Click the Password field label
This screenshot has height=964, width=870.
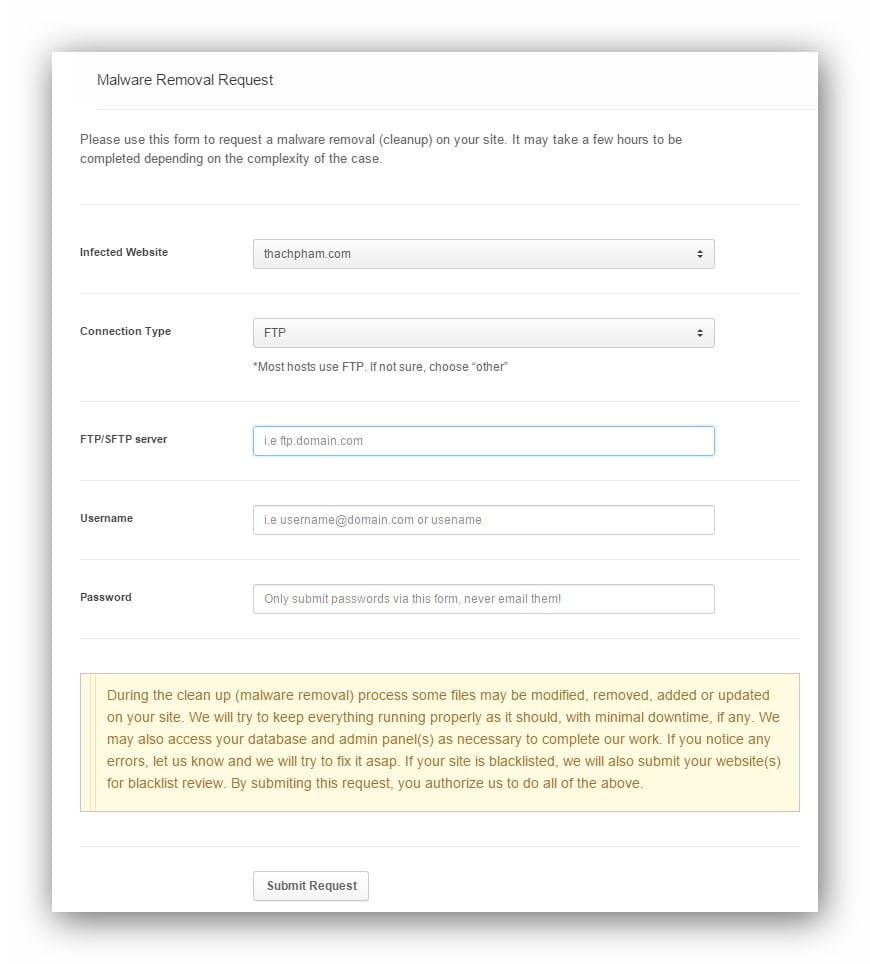click(x=106, y=597)
